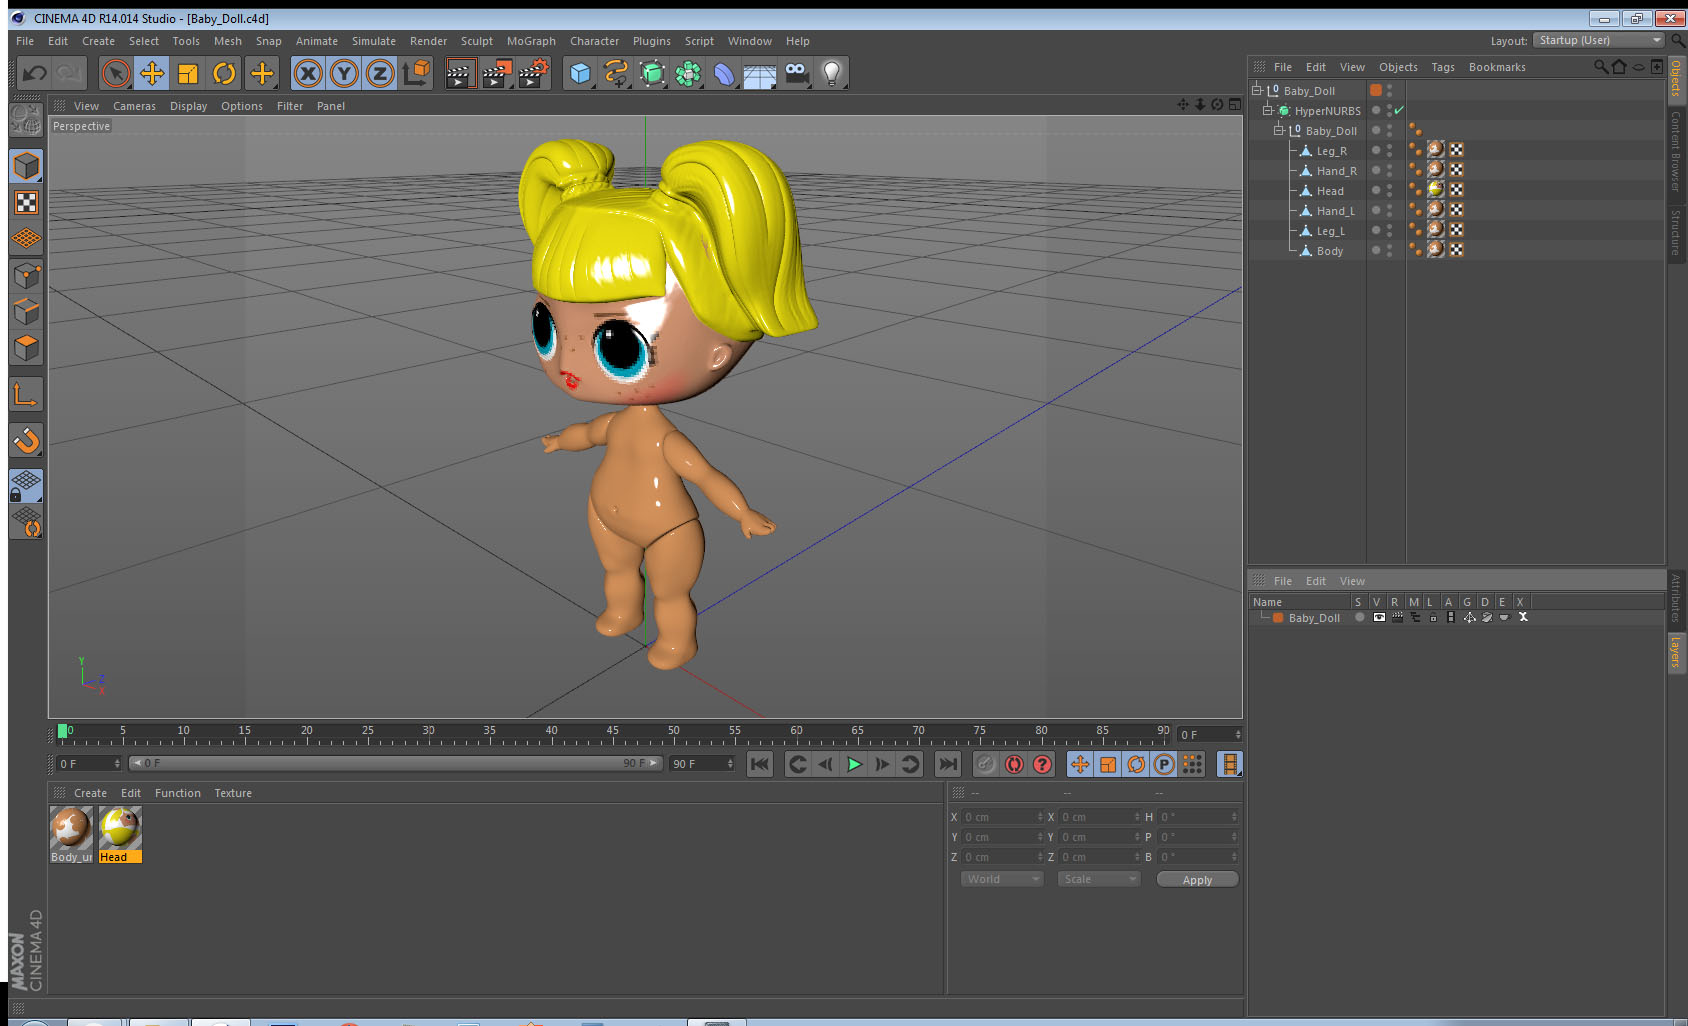Add a Camera object
1688x1026 pixels.
(x=796, y=73)
